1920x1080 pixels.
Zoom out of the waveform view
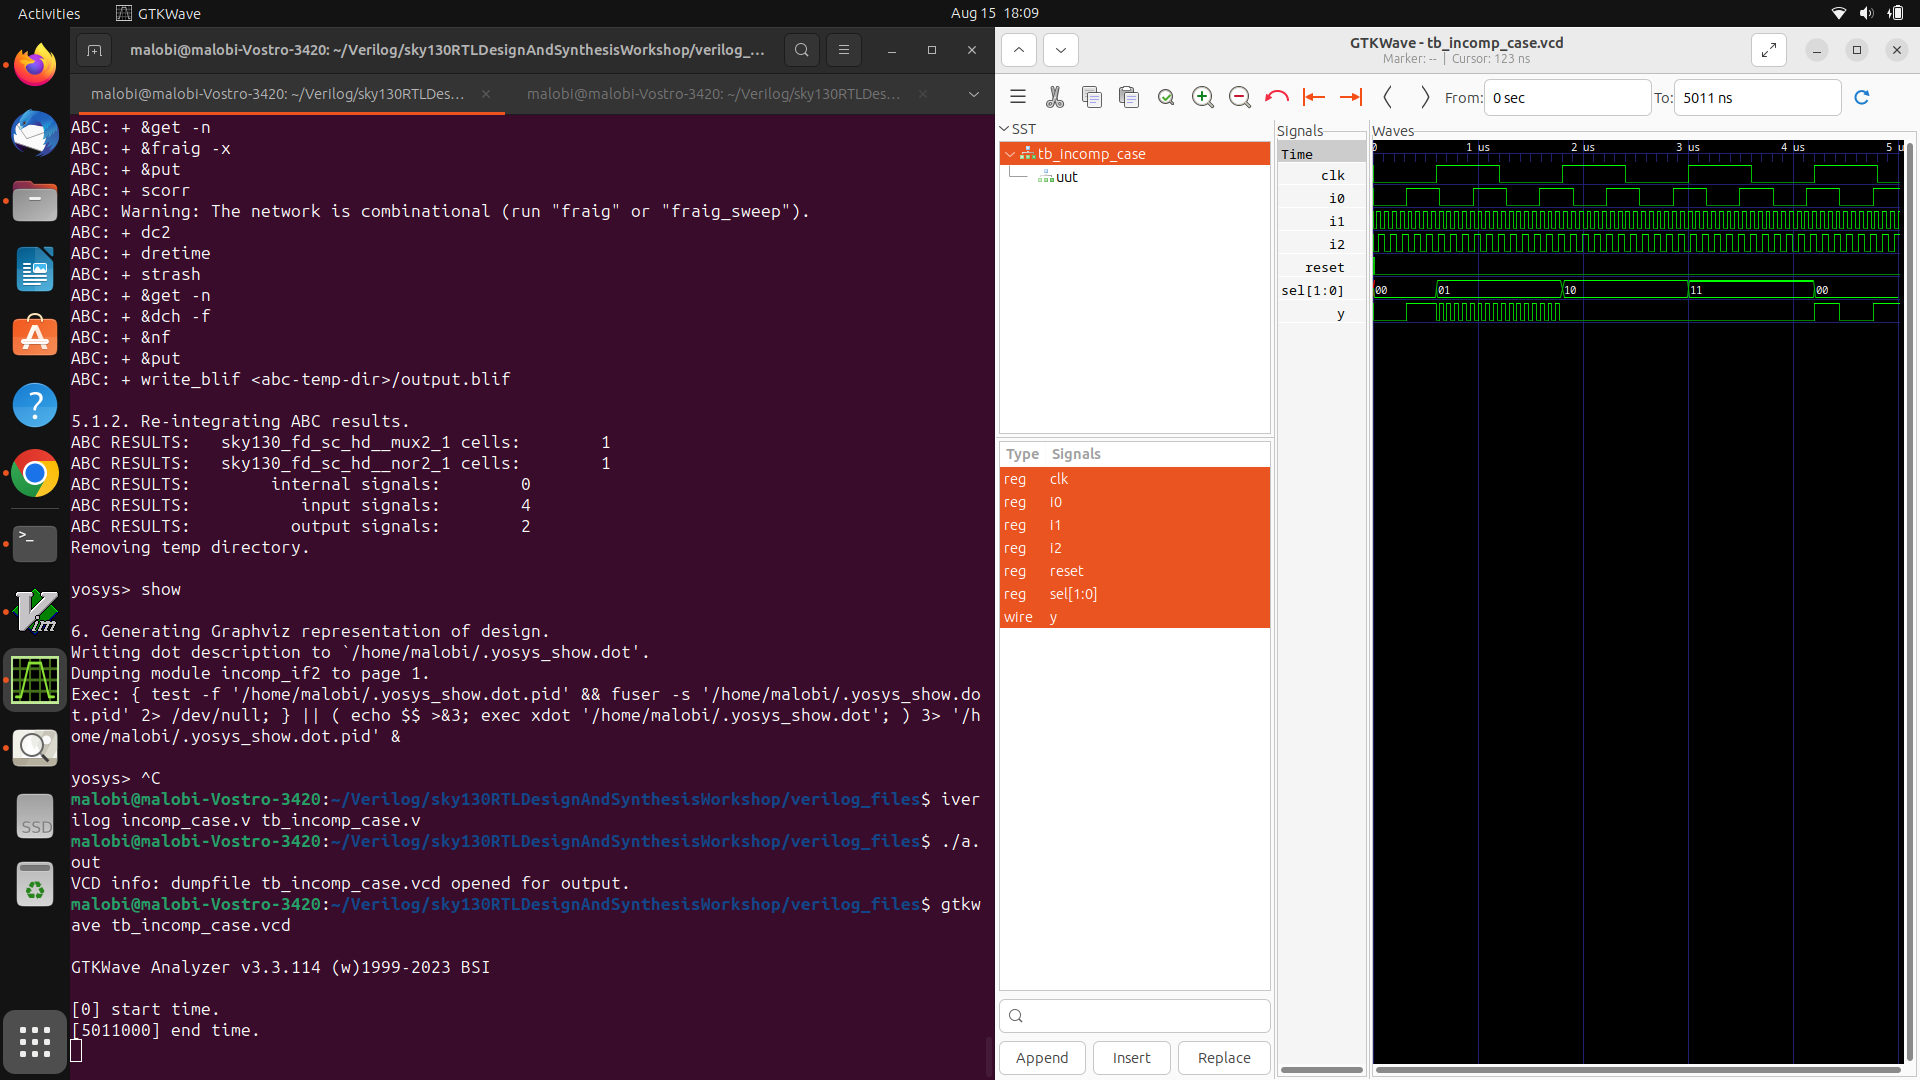pyautogui.click(x=1240, y=97)
